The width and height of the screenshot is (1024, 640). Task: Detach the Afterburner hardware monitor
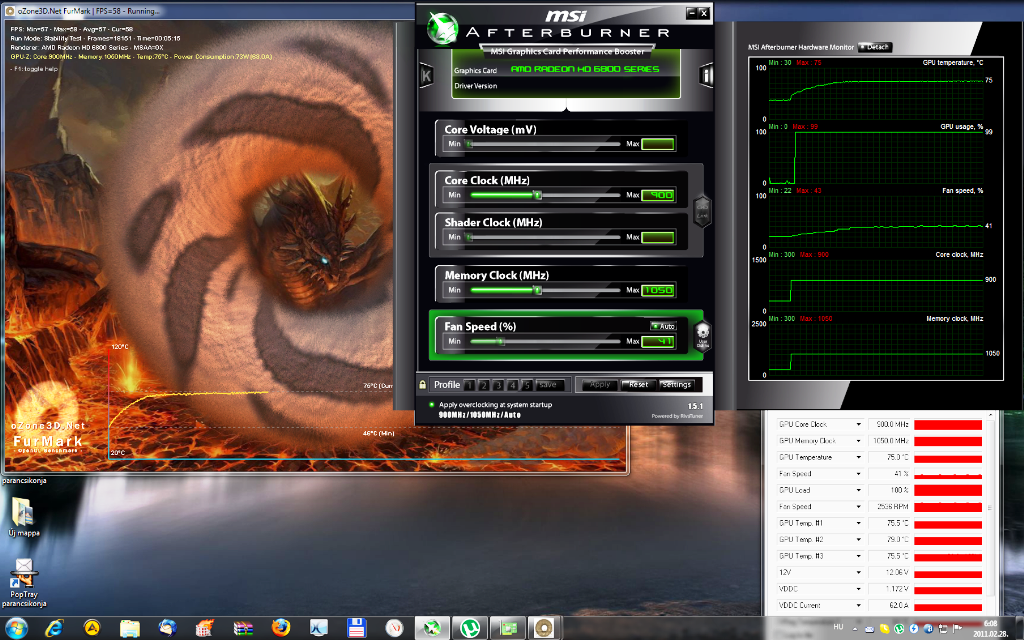(875, 47)
